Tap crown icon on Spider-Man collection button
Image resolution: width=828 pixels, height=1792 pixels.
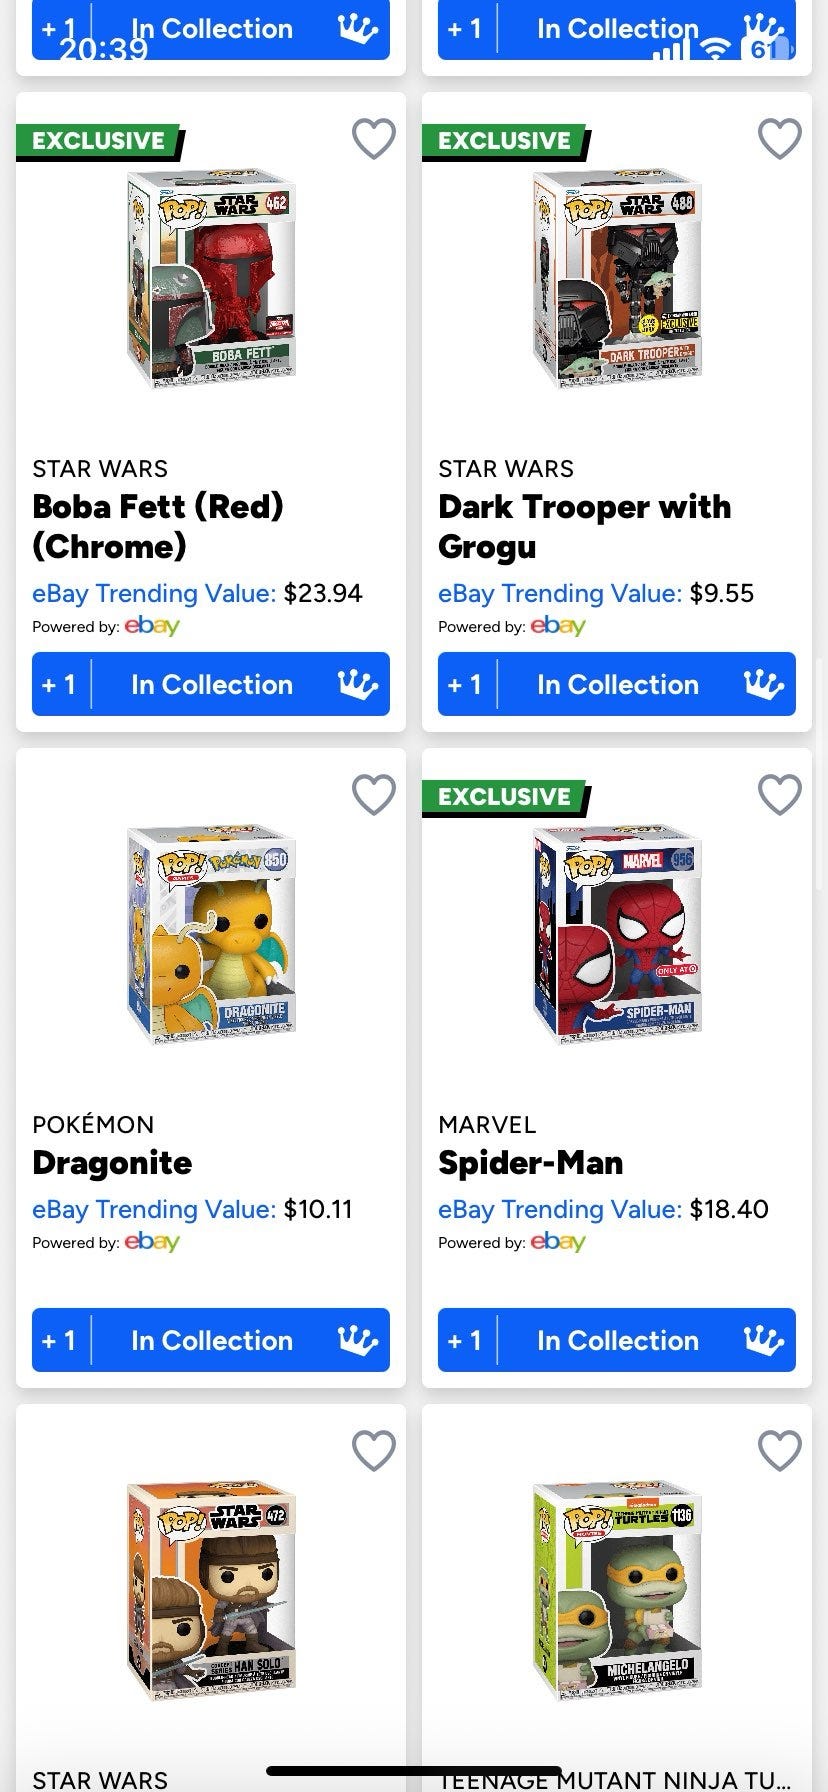coord(764,1340)
